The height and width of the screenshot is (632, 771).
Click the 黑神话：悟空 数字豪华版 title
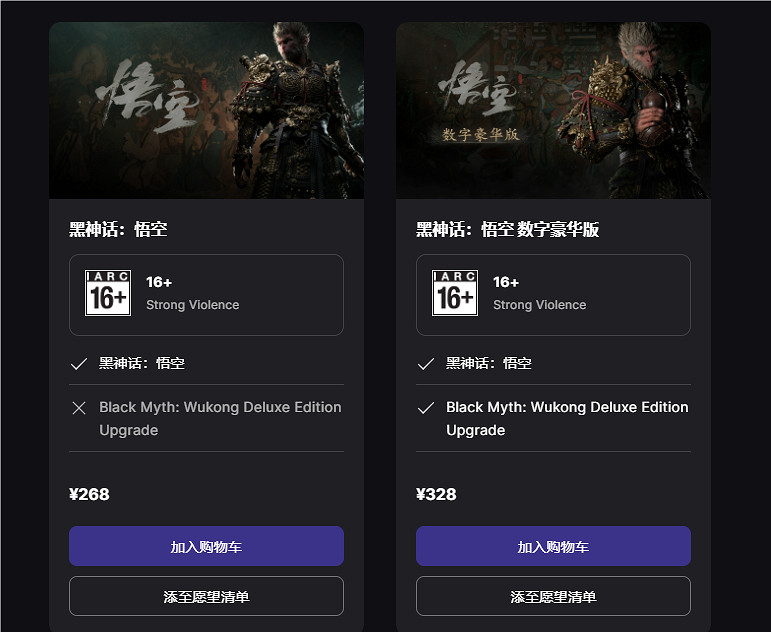[x=508, y=230]
